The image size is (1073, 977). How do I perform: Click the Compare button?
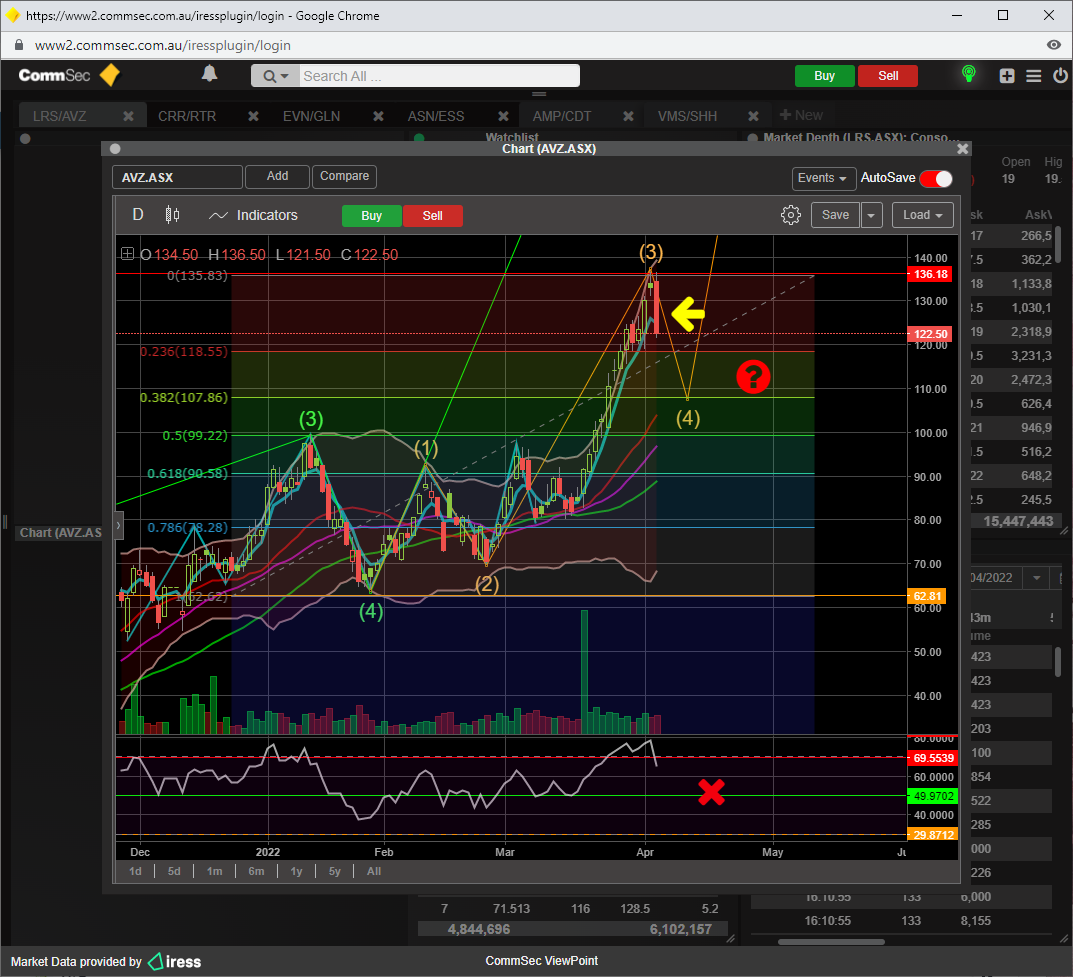pos(344,176)
